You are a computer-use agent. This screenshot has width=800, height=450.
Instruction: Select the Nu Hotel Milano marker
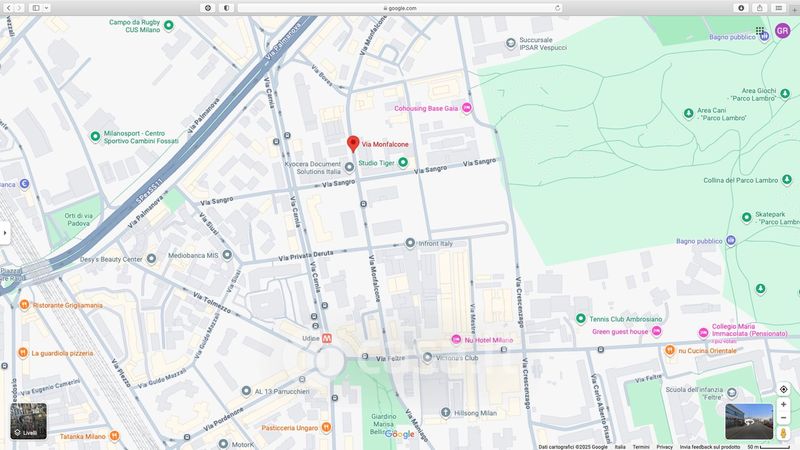pos(456,340)
